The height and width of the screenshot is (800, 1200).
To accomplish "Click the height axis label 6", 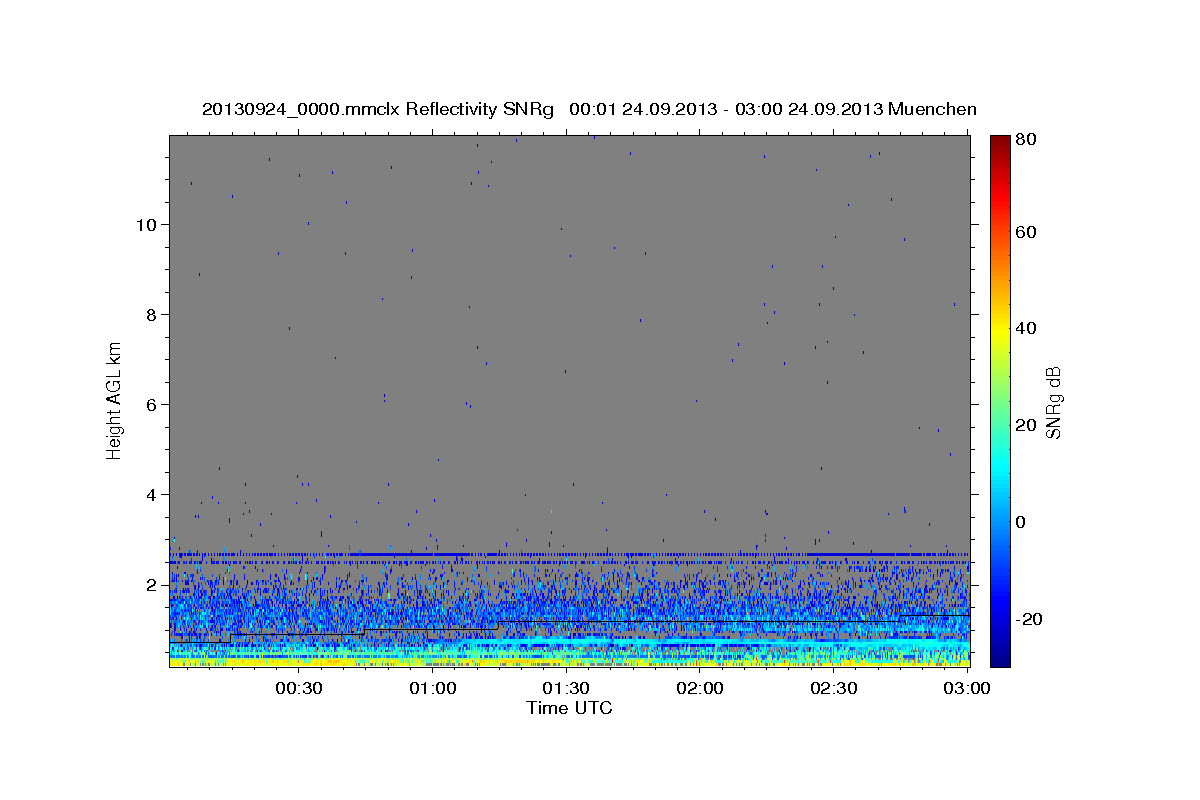I will pos(151,405).
